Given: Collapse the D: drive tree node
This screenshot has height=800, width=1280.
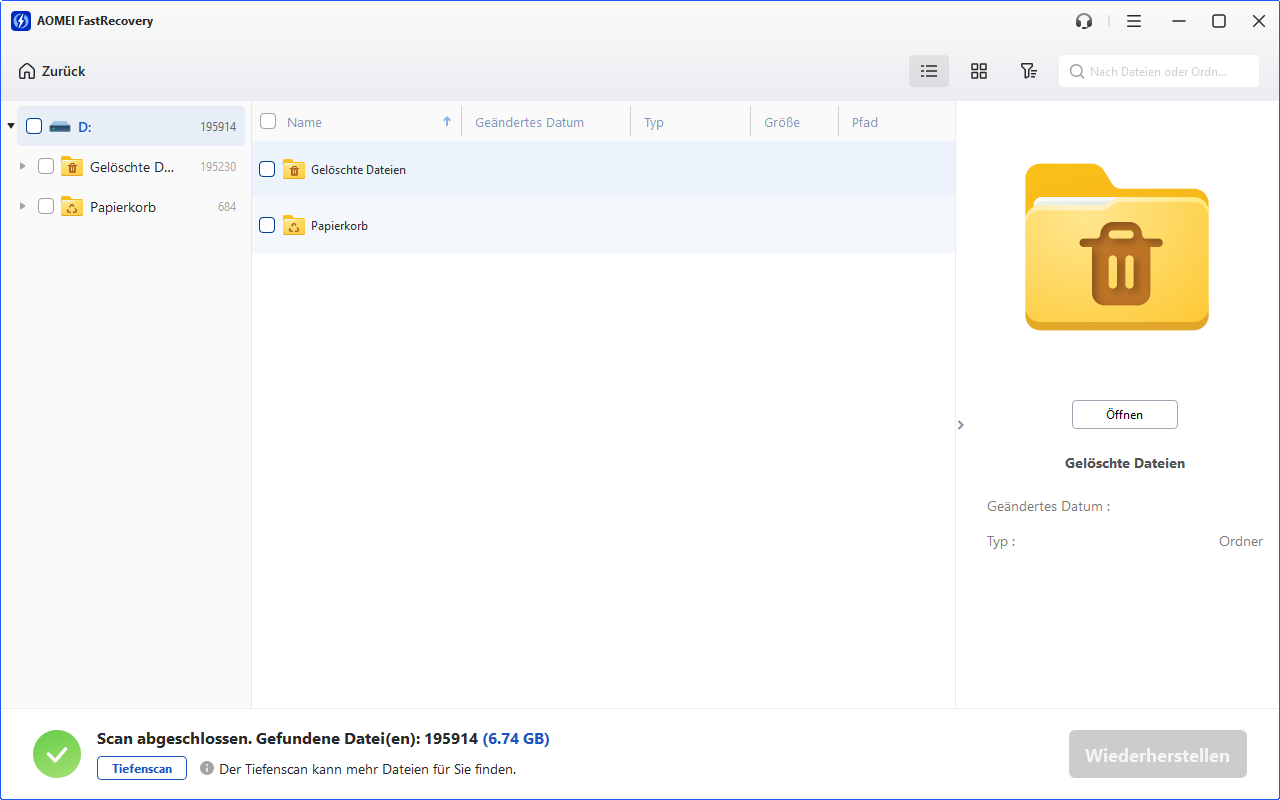Looking at the screenshot, I should click(11, 126).
